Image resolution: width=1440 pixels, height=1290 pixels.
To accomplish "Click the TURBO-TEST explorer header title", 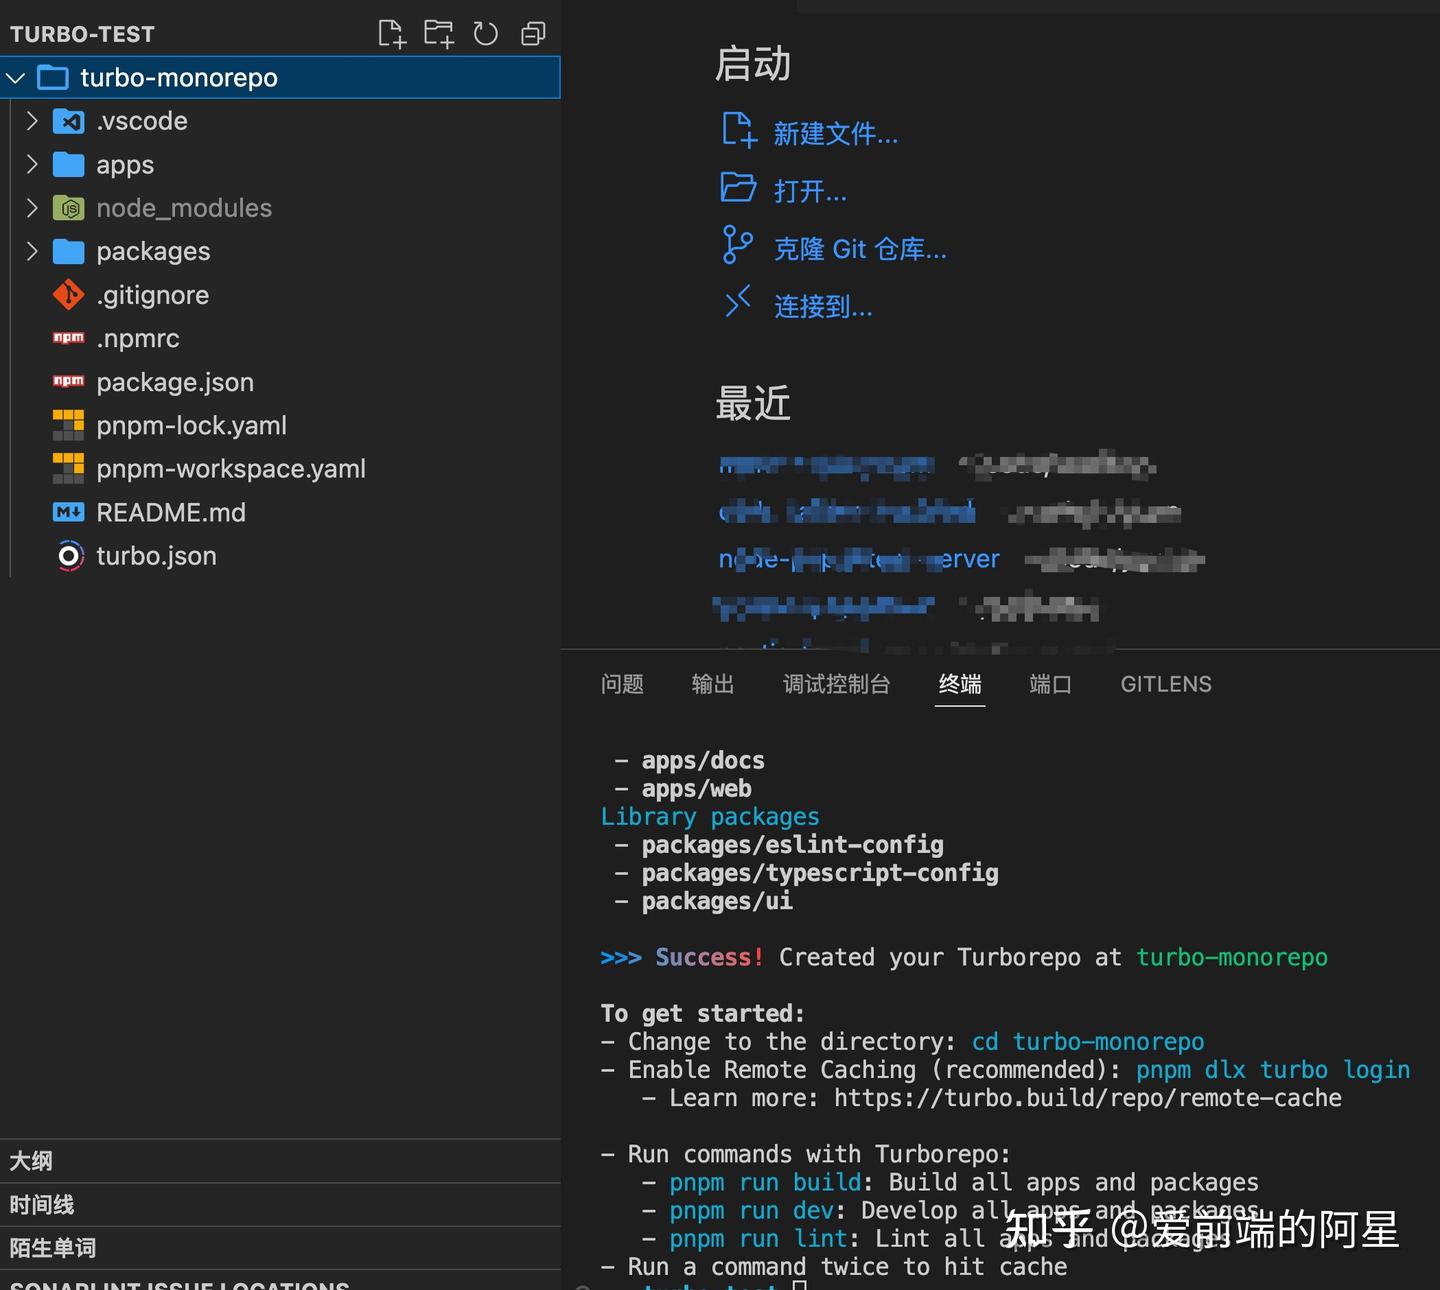I will tap(82, 34).
